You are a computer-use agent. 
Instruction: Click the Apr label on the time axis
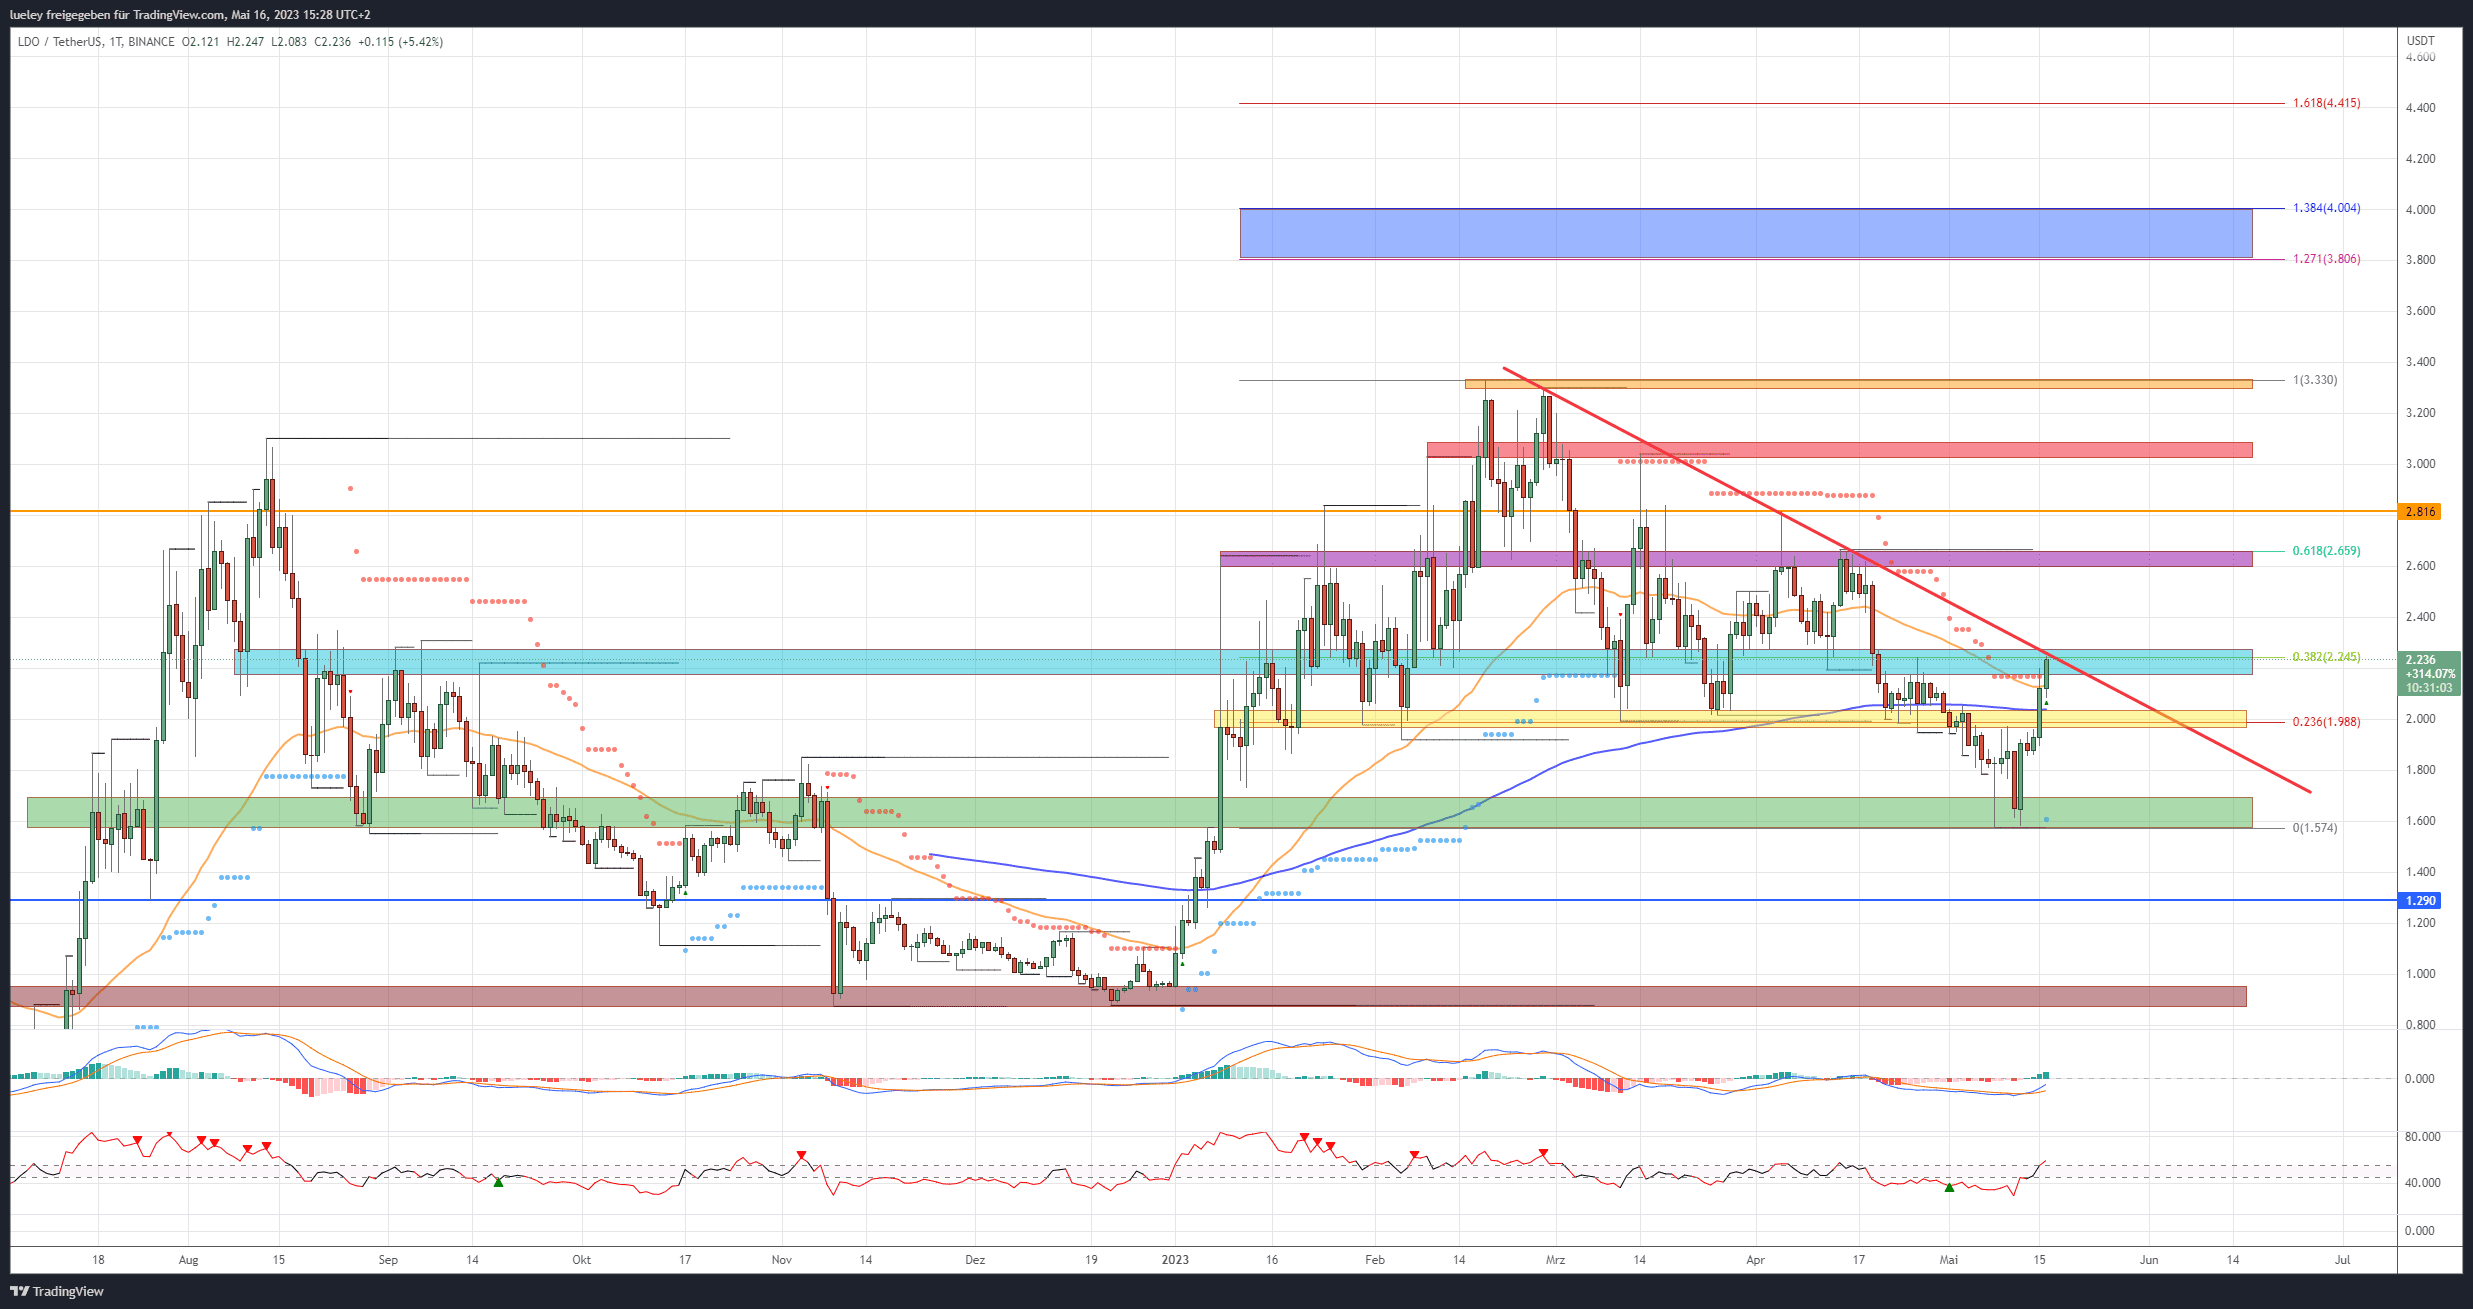pyautogui.click(x=1755, y=1260)
